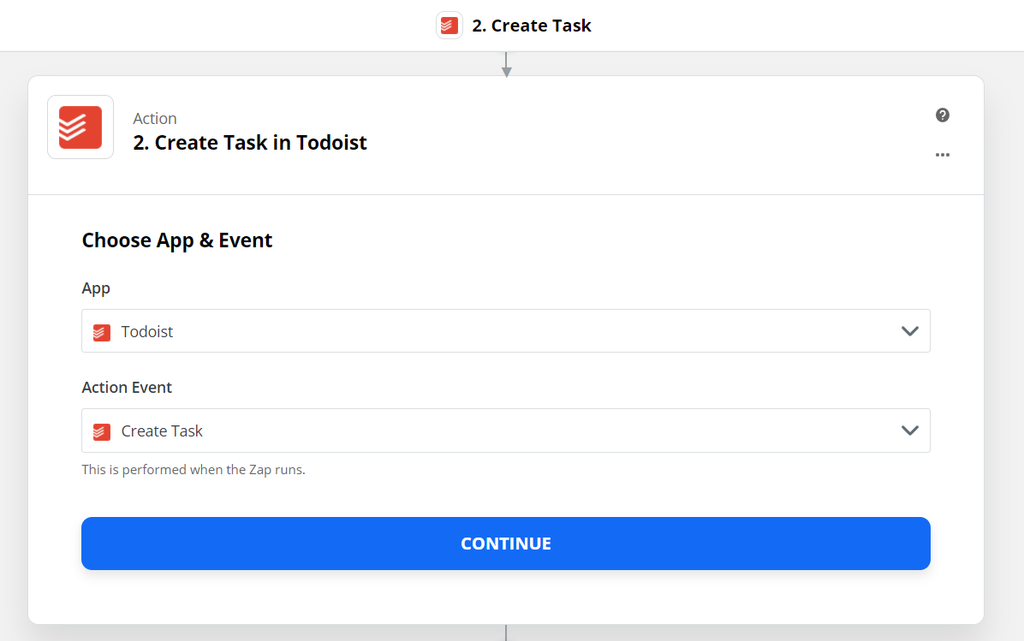Click the Todoist checkmark logo beside the Action label
This screenshot has width=1024, height=641.
(x=80, y=127)
